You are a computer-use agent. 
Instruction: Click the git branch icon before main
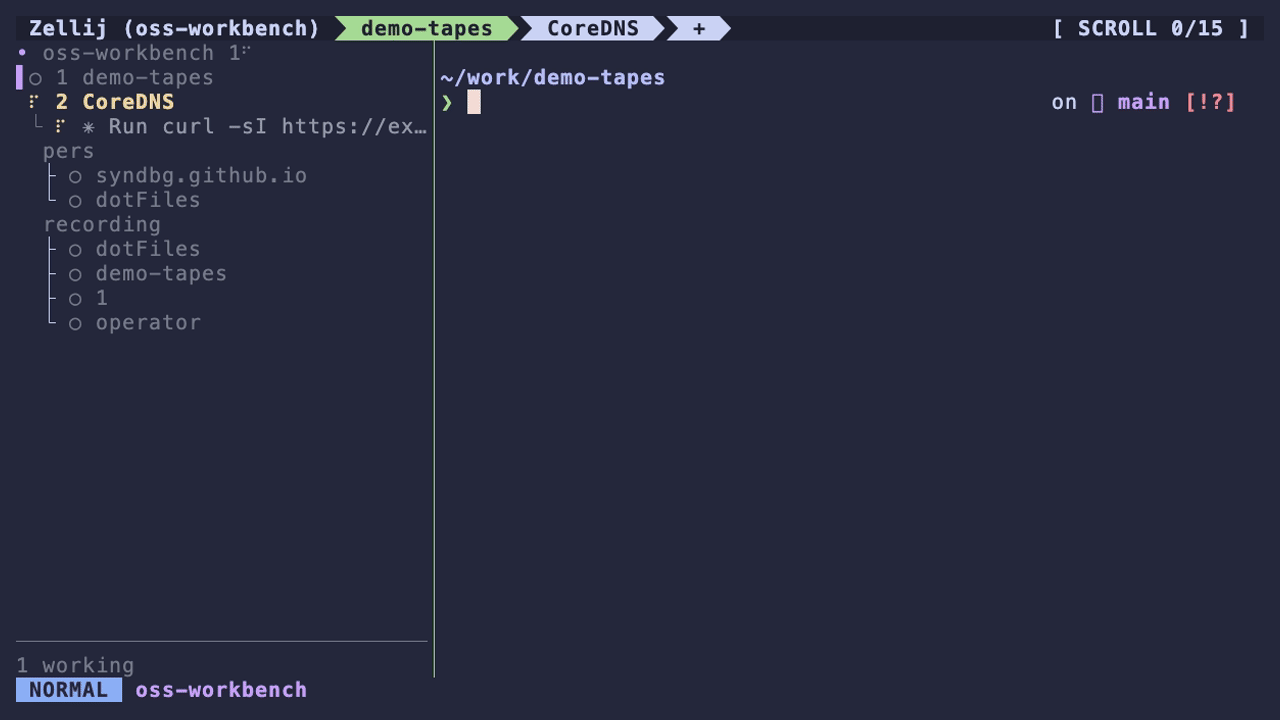[x=1097, y=102]
